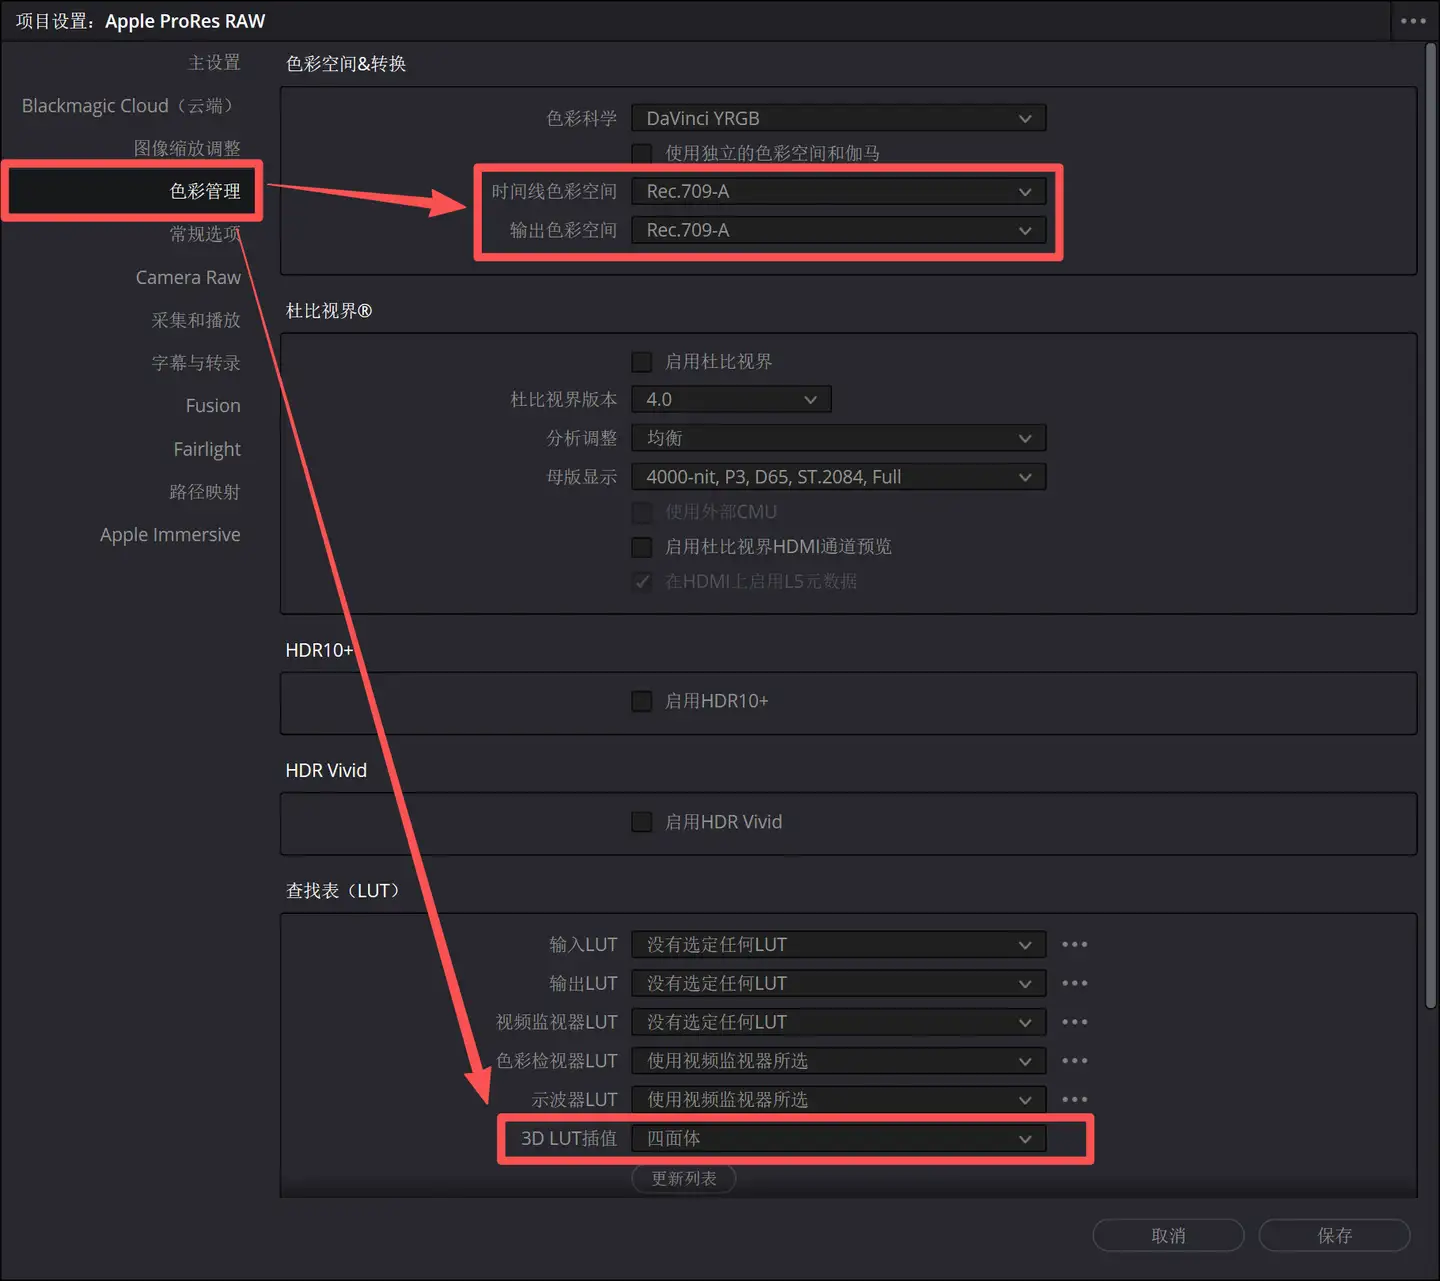Open the 3D LUT插值 四面体 dropdown
The image size is (1440, 1281).
coord(839,1138)
